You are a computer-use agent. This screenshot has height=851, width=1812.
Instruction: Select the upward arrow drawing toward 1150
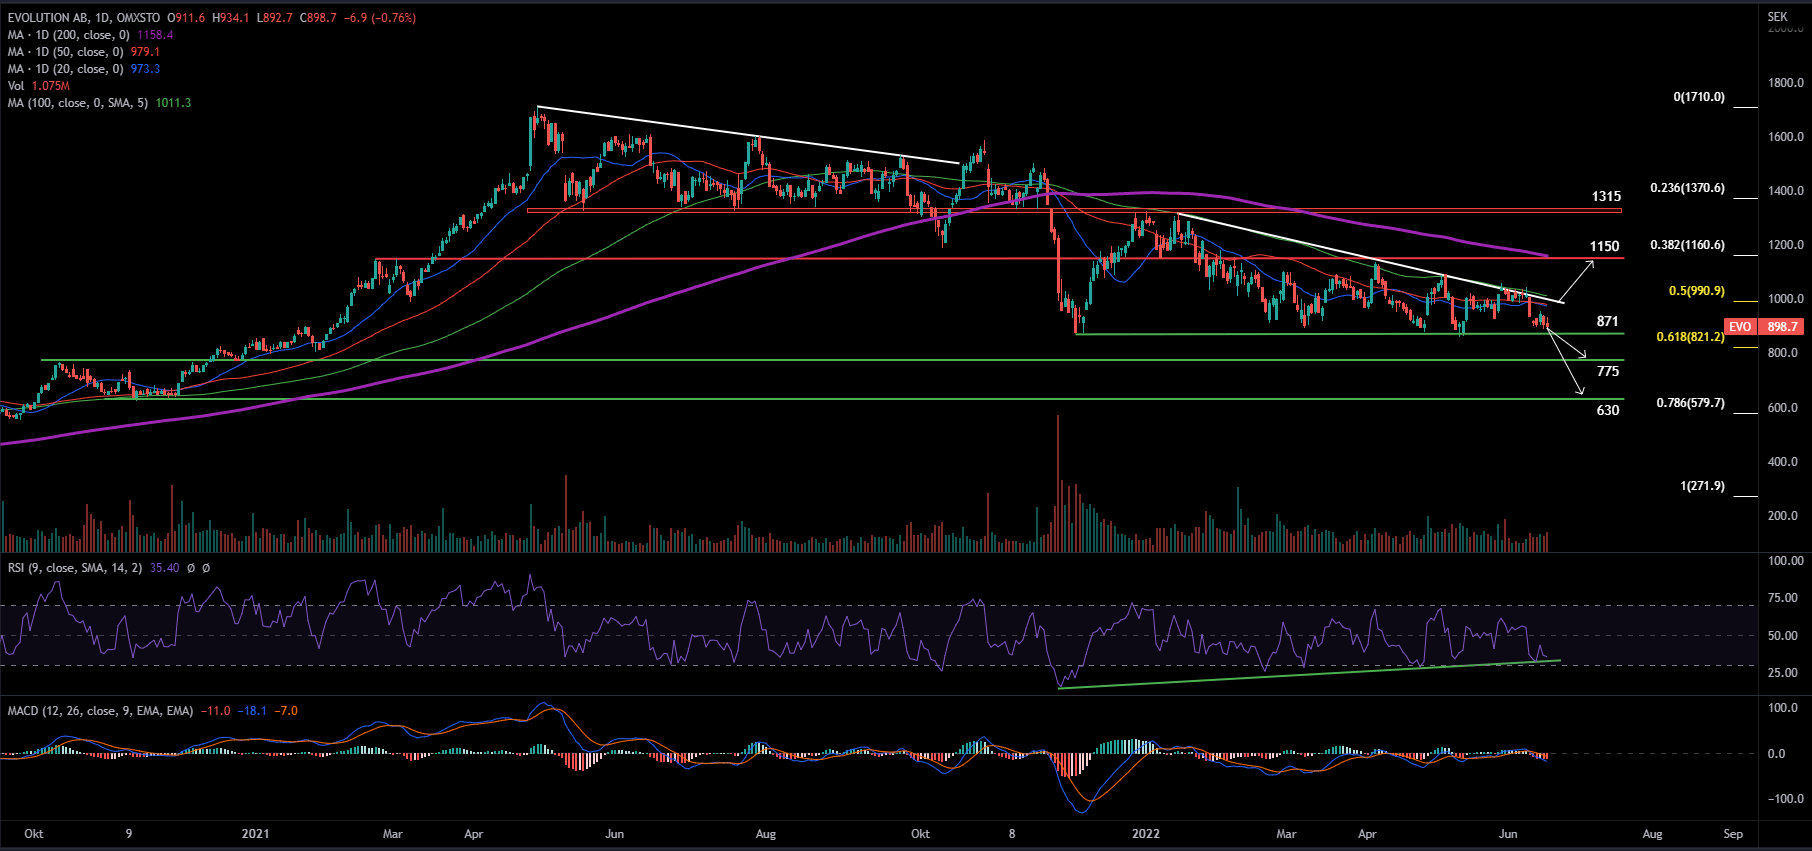click(x=1580, y=279)
